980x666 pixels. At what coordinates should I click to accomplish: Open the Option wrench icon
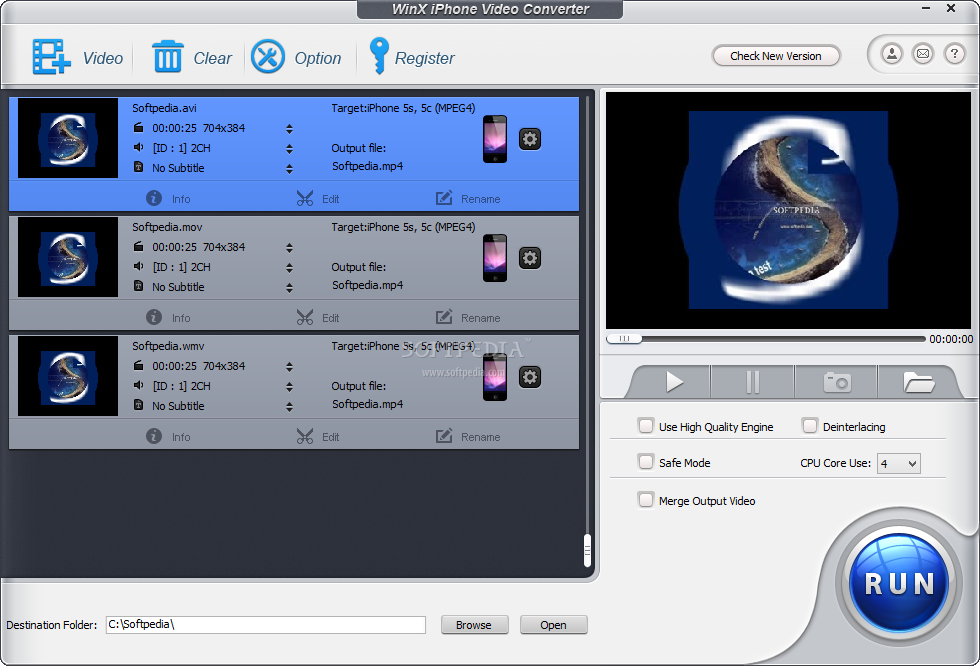pyautogui.click(x=268, y=57)
